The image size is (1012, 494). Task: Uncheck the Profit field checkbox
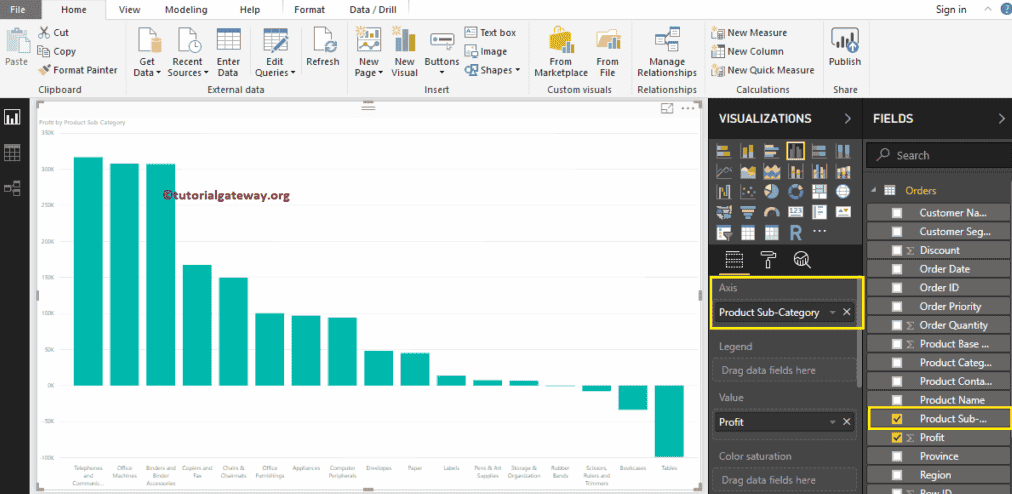coord(897,438)
